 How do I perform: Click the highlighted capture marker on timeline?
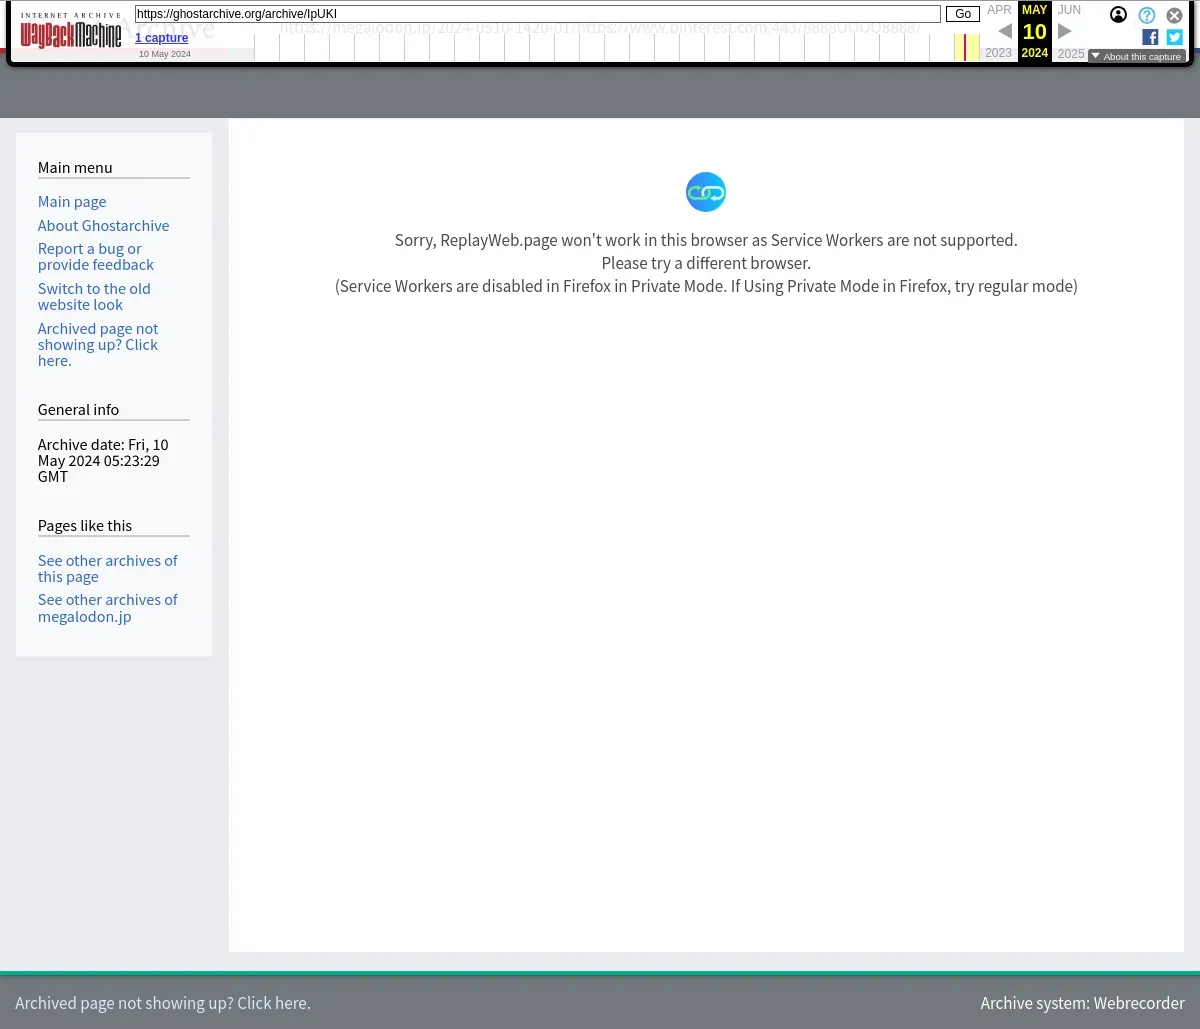pyautogui.click(x=966, y=47)
